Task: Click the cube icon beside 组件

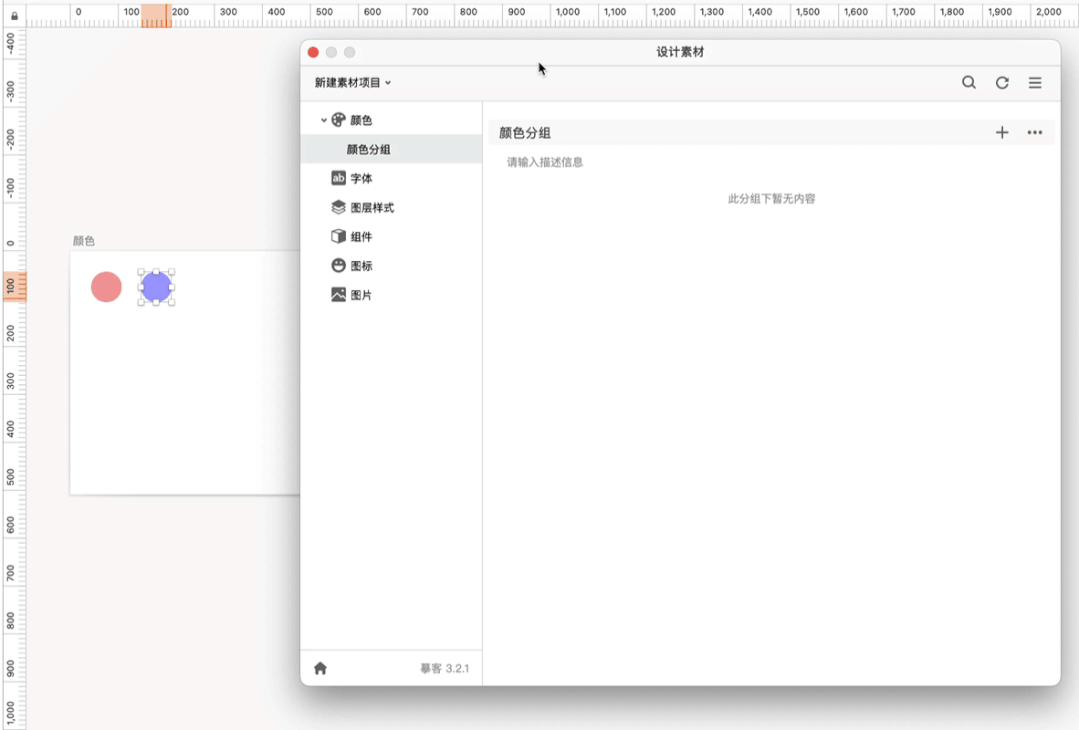Action: coord(338,236)
